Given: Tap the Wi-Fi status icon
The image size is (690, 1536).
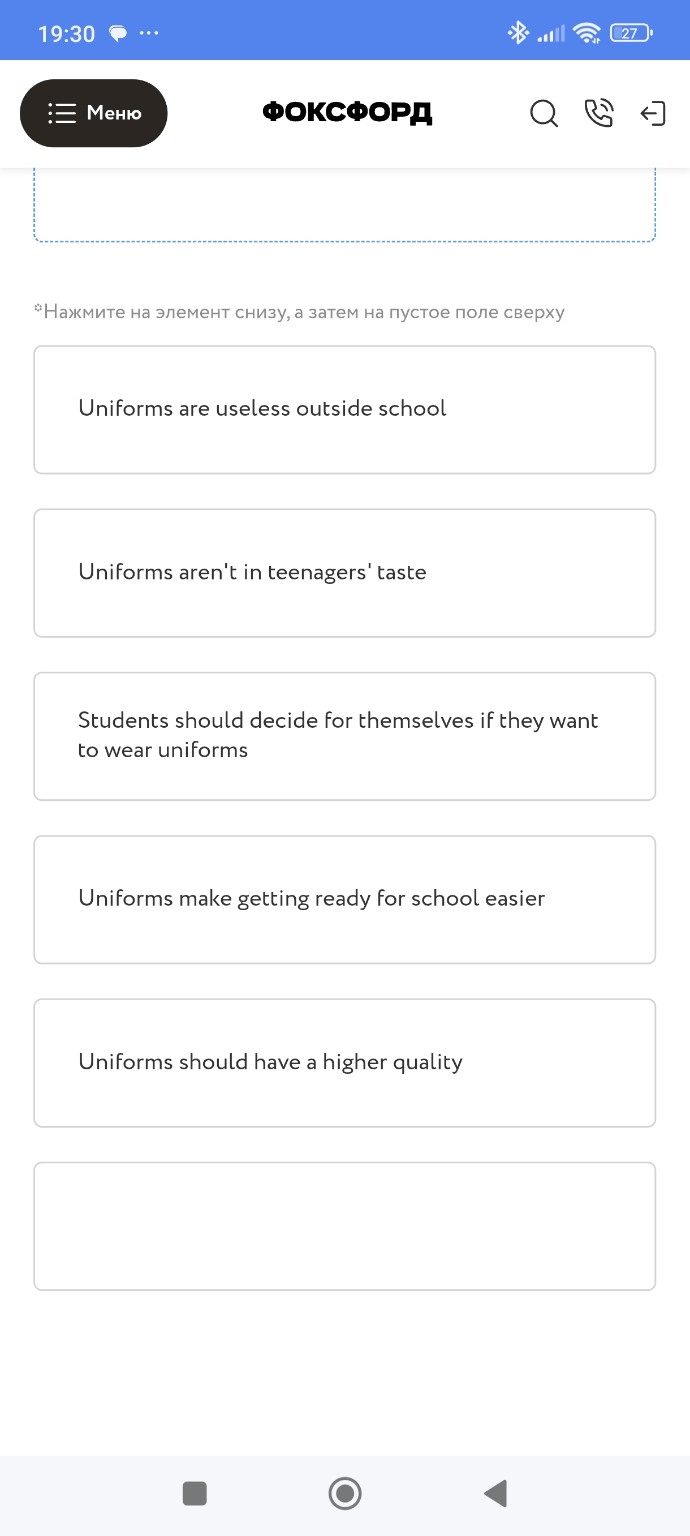Looking at the screenshot, I should pyautogui.click(x=586, y=33).
